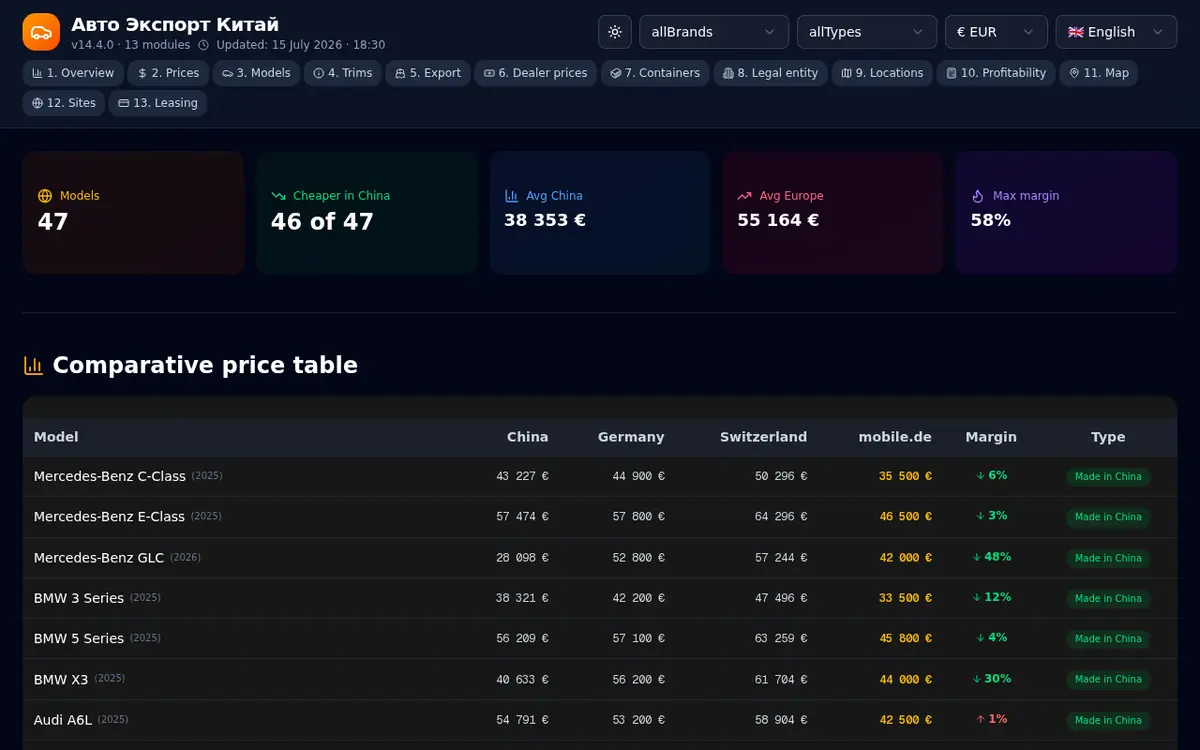The height and width of the screenshot is (750, 1200).
Task: Expand the allTypes filter dropdown
Action: [867, 32]
